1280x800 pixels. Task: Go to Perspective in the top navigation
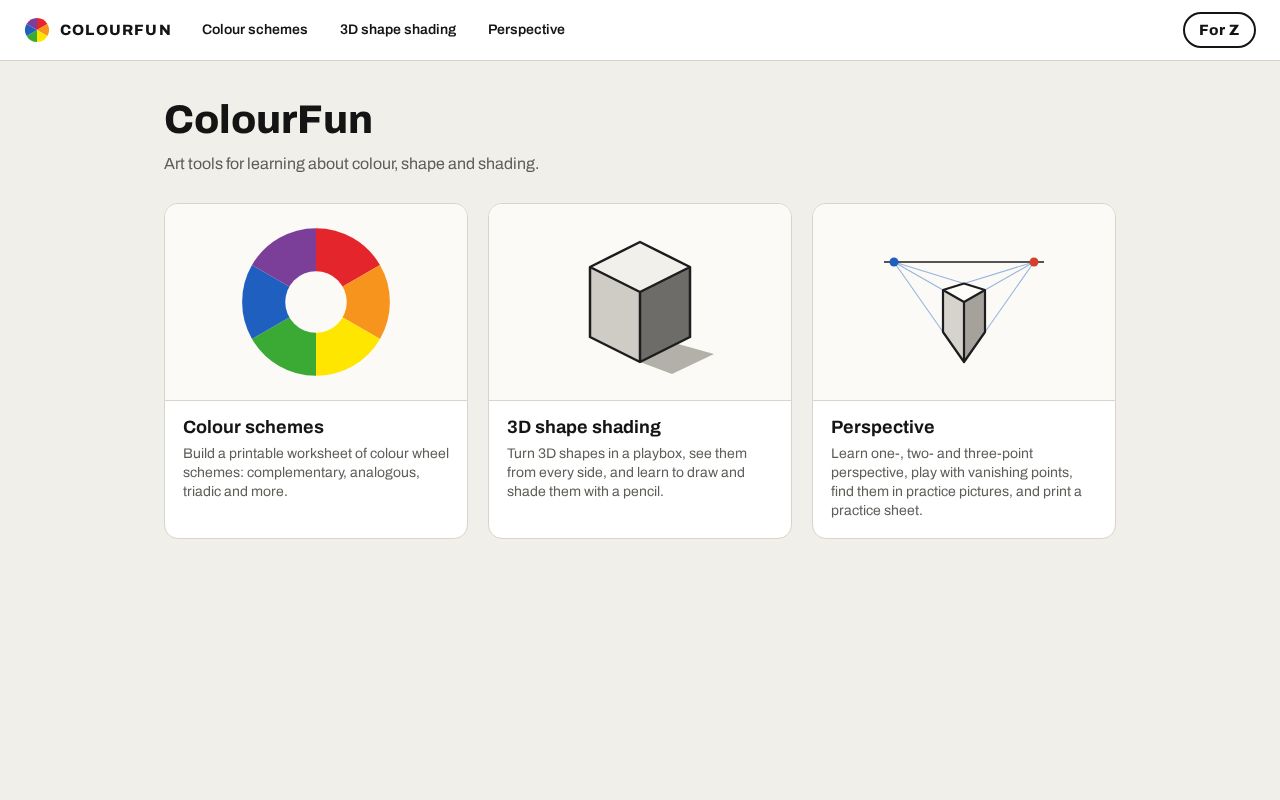[x=526, y=30]
